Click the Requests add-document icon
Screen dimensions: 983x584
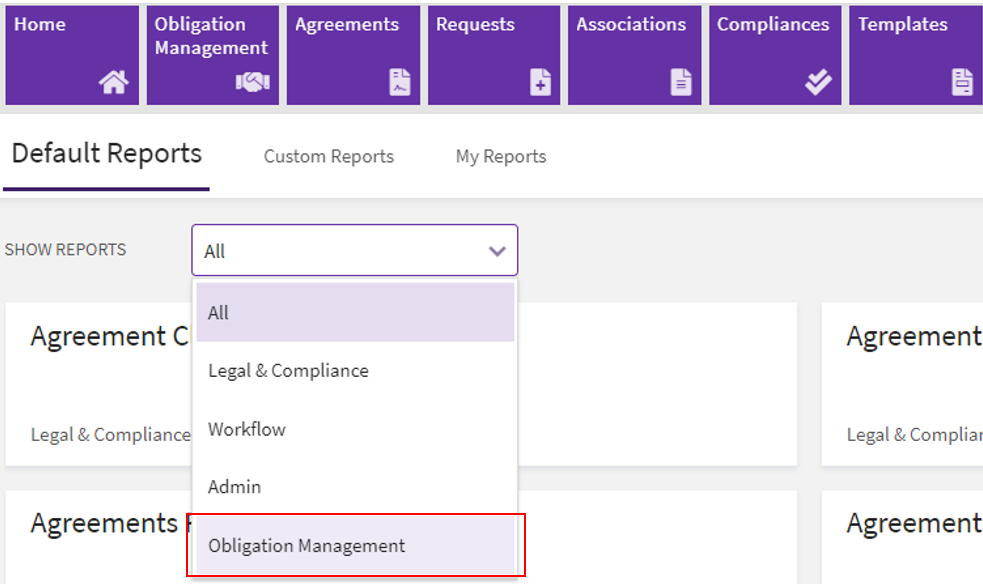tap(540, 84)
